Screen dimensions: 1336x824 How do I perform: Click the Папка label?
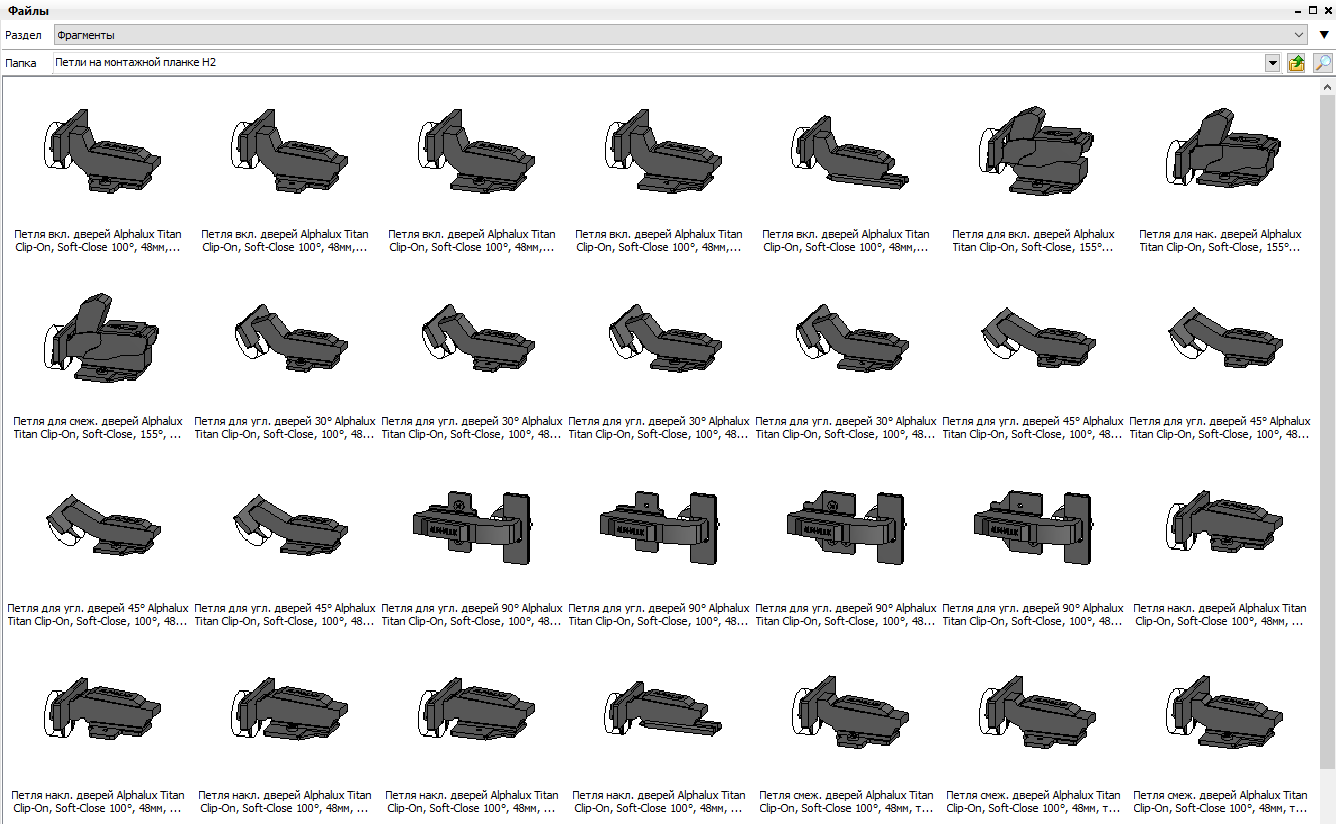(21, 63)
